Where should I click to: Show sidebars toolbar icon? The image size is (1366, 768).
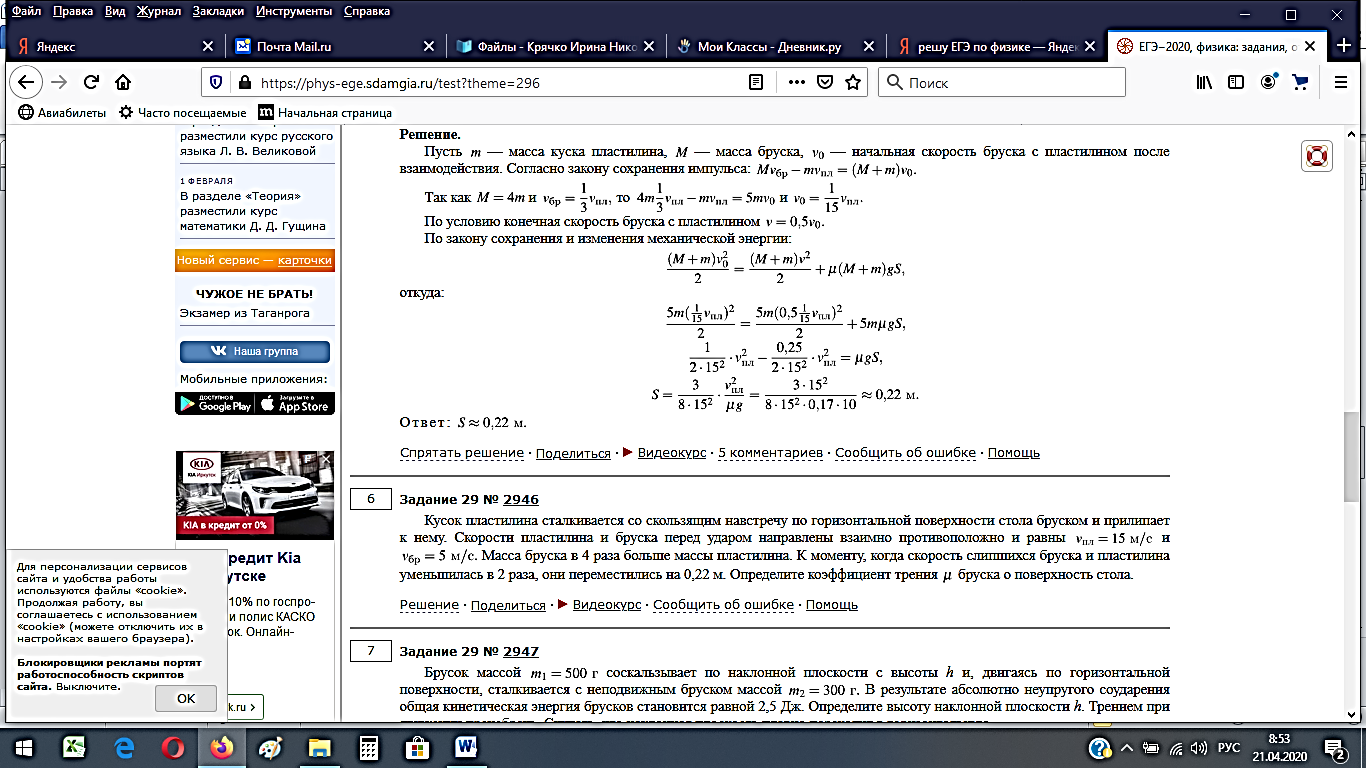click(x=1237, y=83)
